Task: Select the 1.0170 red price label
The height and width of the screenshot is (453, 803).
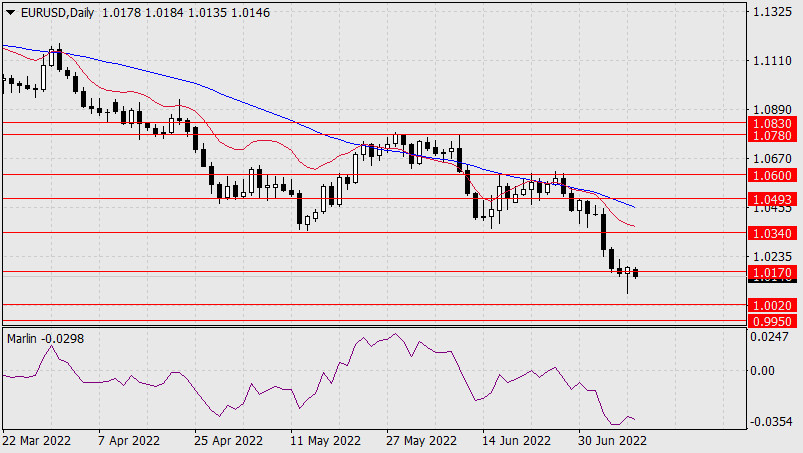Action: (773, 272)
